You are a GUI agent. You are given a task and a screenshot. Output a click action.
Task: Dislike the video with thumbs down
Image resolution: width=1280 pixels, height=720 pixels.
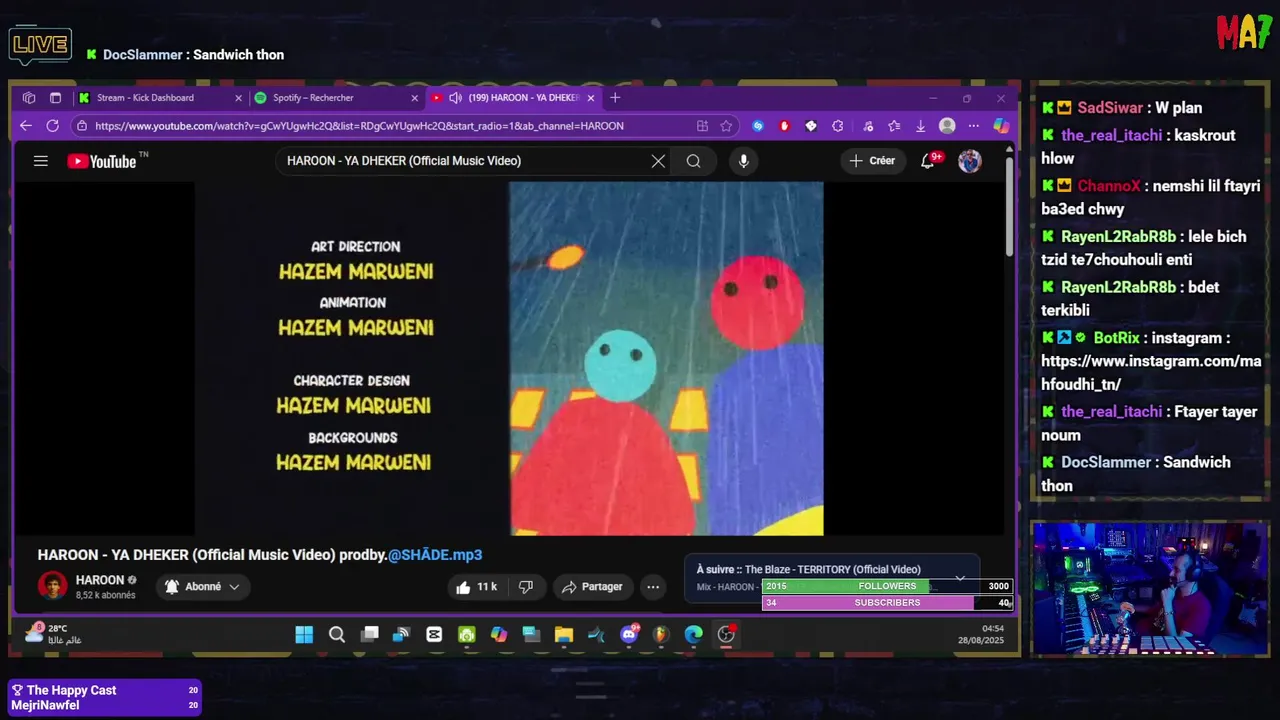pyautogui.click(x=526, y=587)
